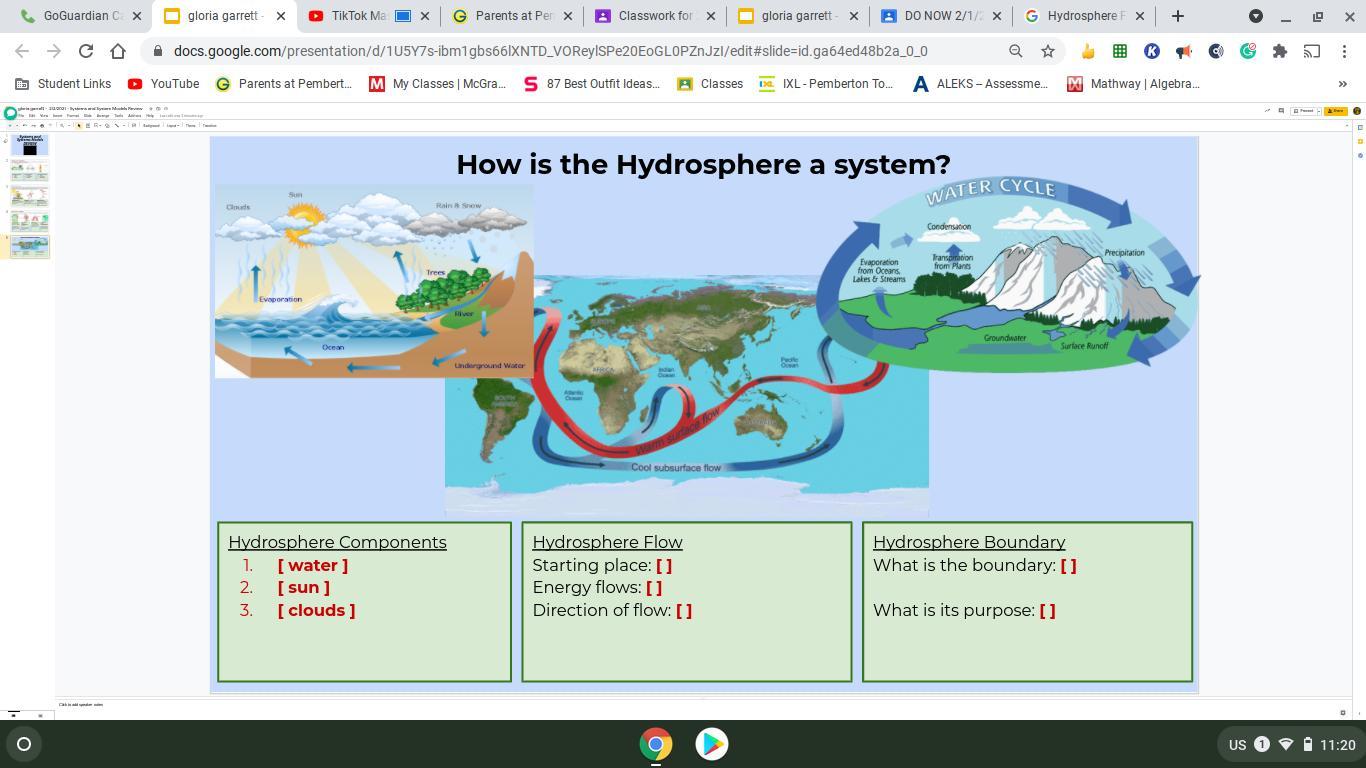The width and height of the screenshot is (1366, 768).
Task: Open the Student Links bookmark folder
Action: click(x=63, y=84)
